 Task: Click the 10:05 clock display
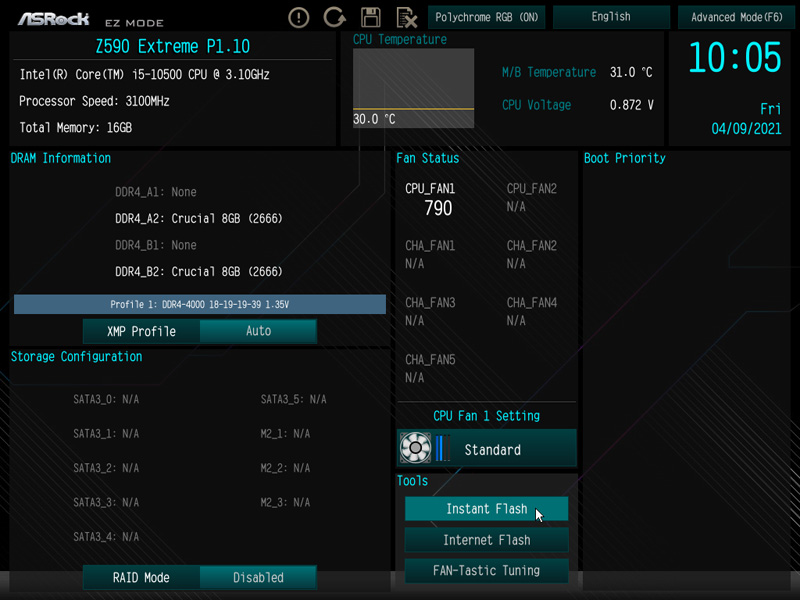point(735,57)
